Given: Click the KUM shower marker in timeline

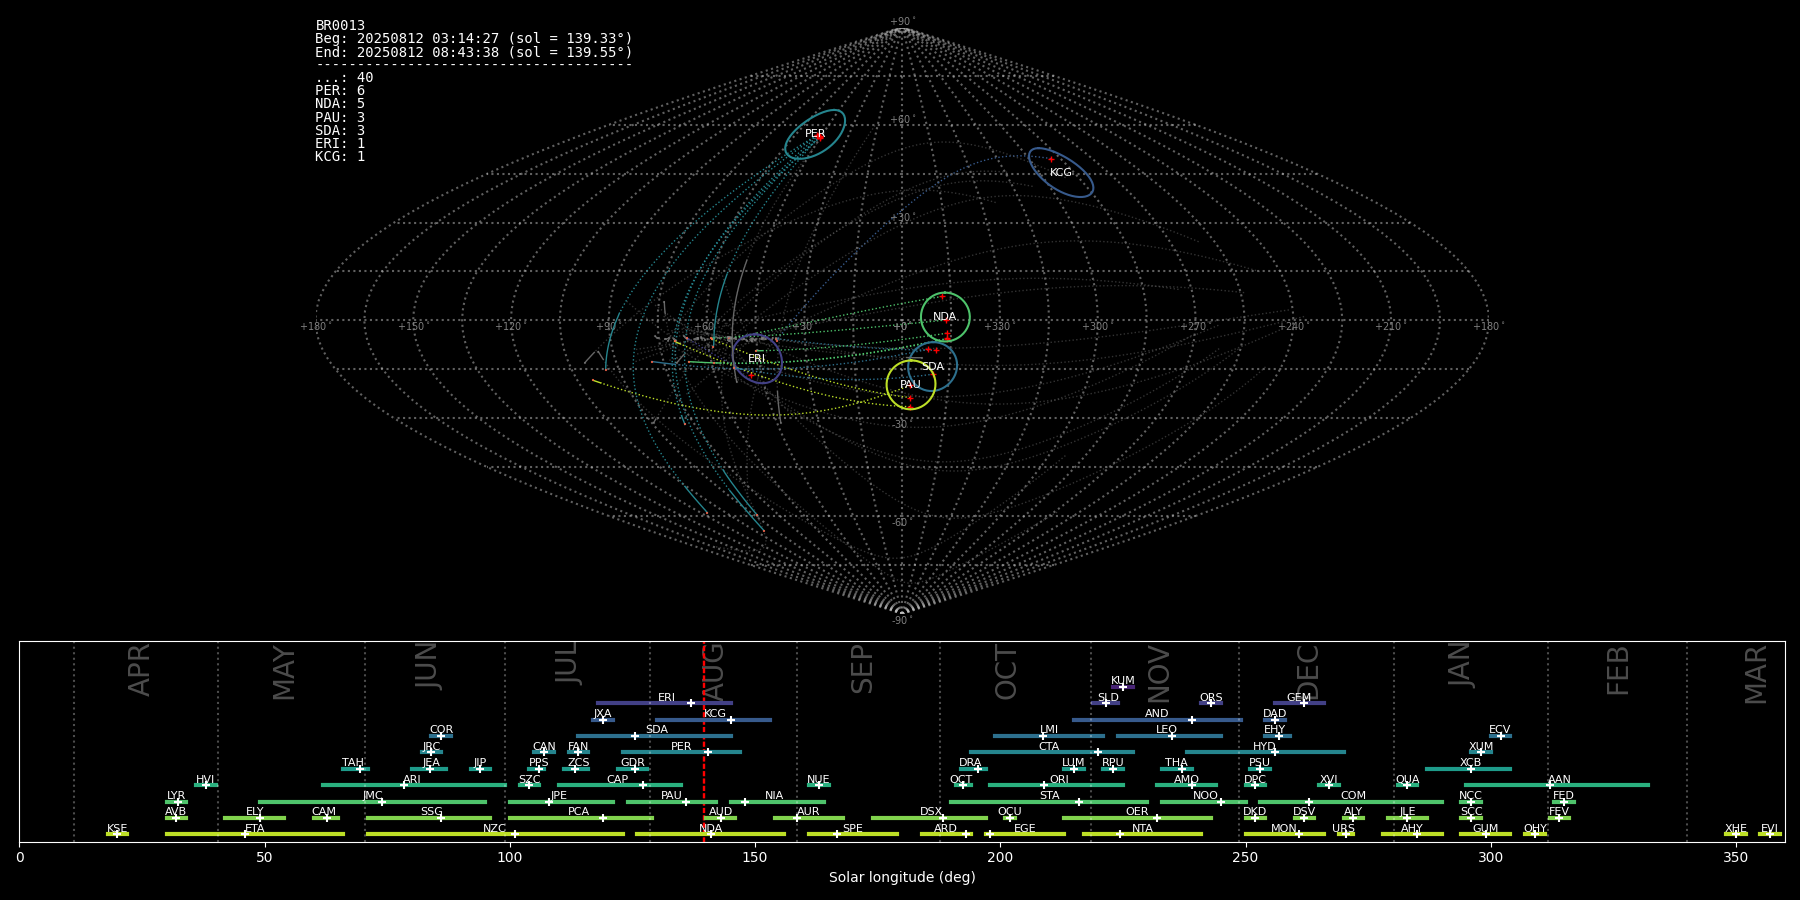Looking at the screenshot, I should [x=1123, y=687].
